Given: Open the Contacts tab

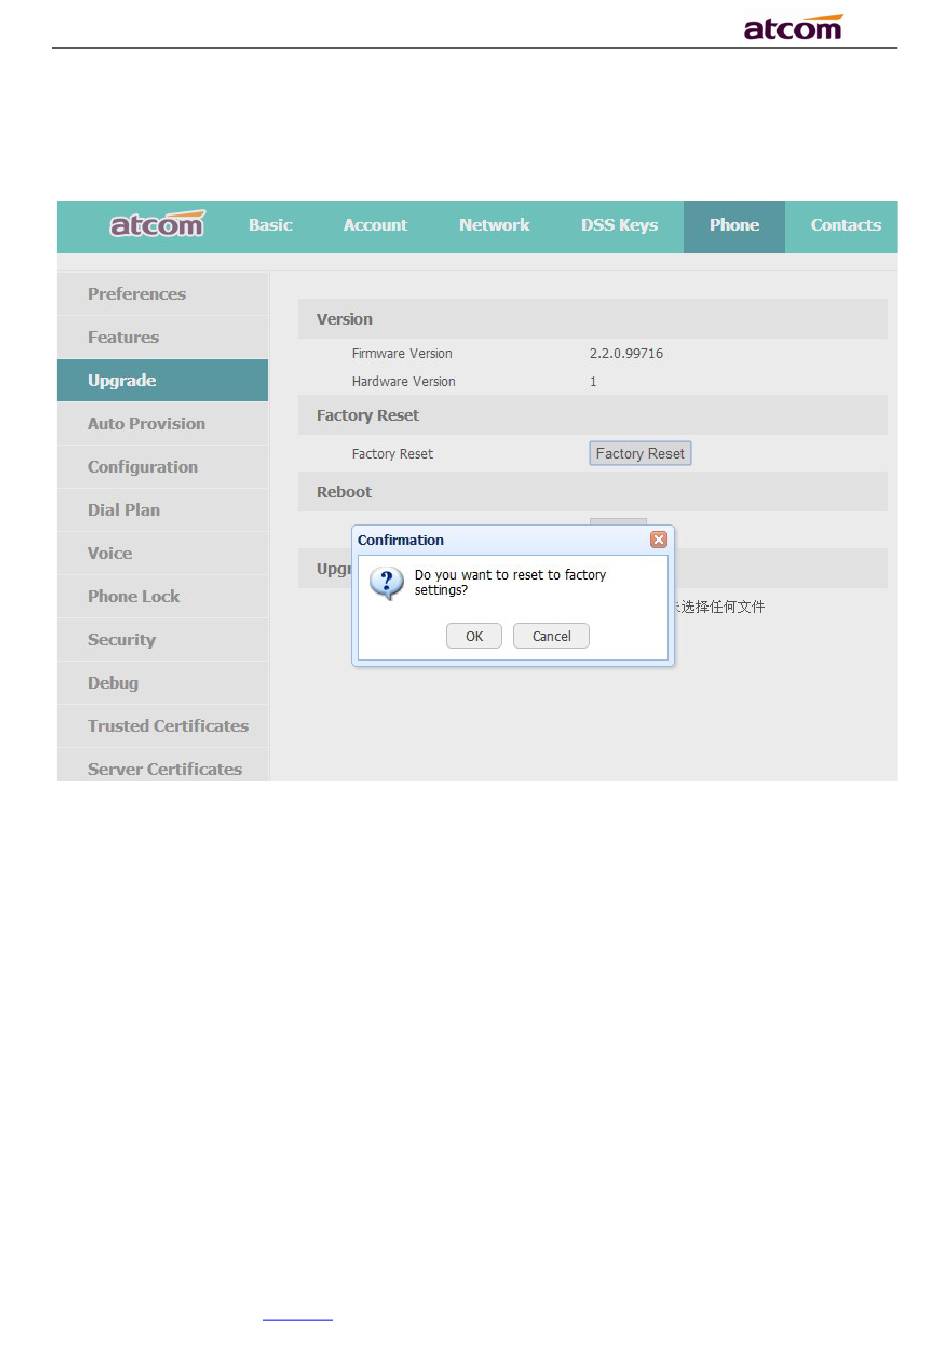Looking at the screenshot, I should coord(846,226).
